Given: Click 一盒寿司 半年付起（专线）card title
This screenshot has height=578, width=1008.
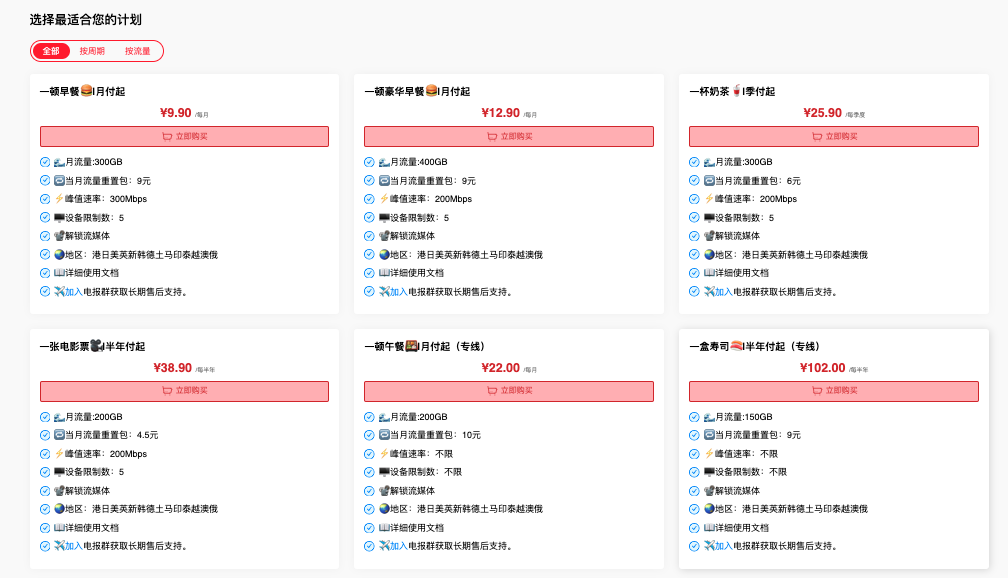Looking at the screenshot, I should [x=754, y=347].
